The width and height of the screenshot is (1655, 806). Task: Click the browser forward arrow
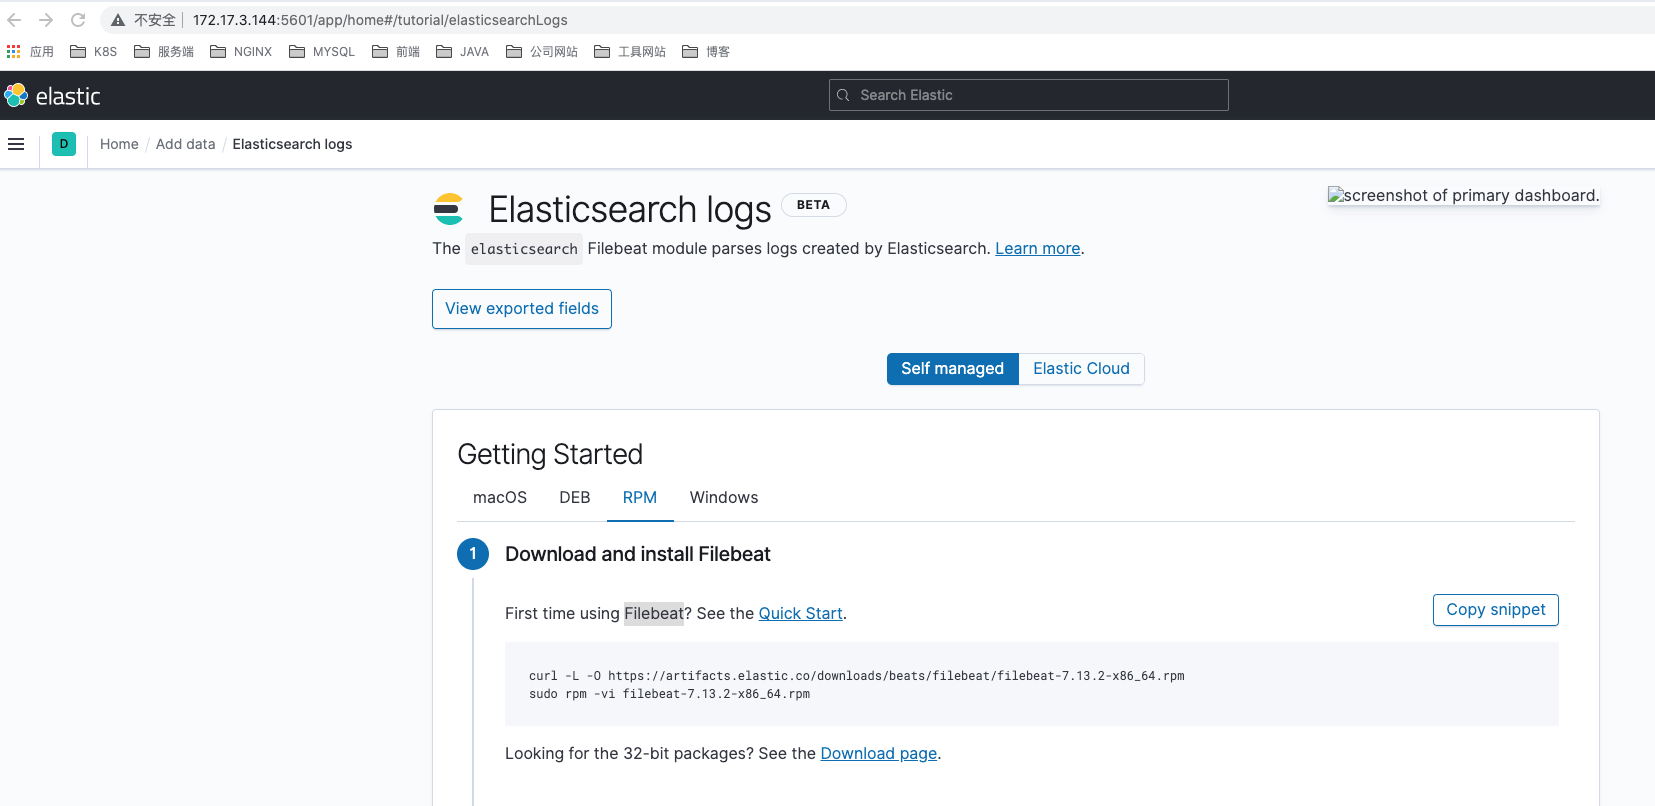pyautogui.click(x=46, y=20)
